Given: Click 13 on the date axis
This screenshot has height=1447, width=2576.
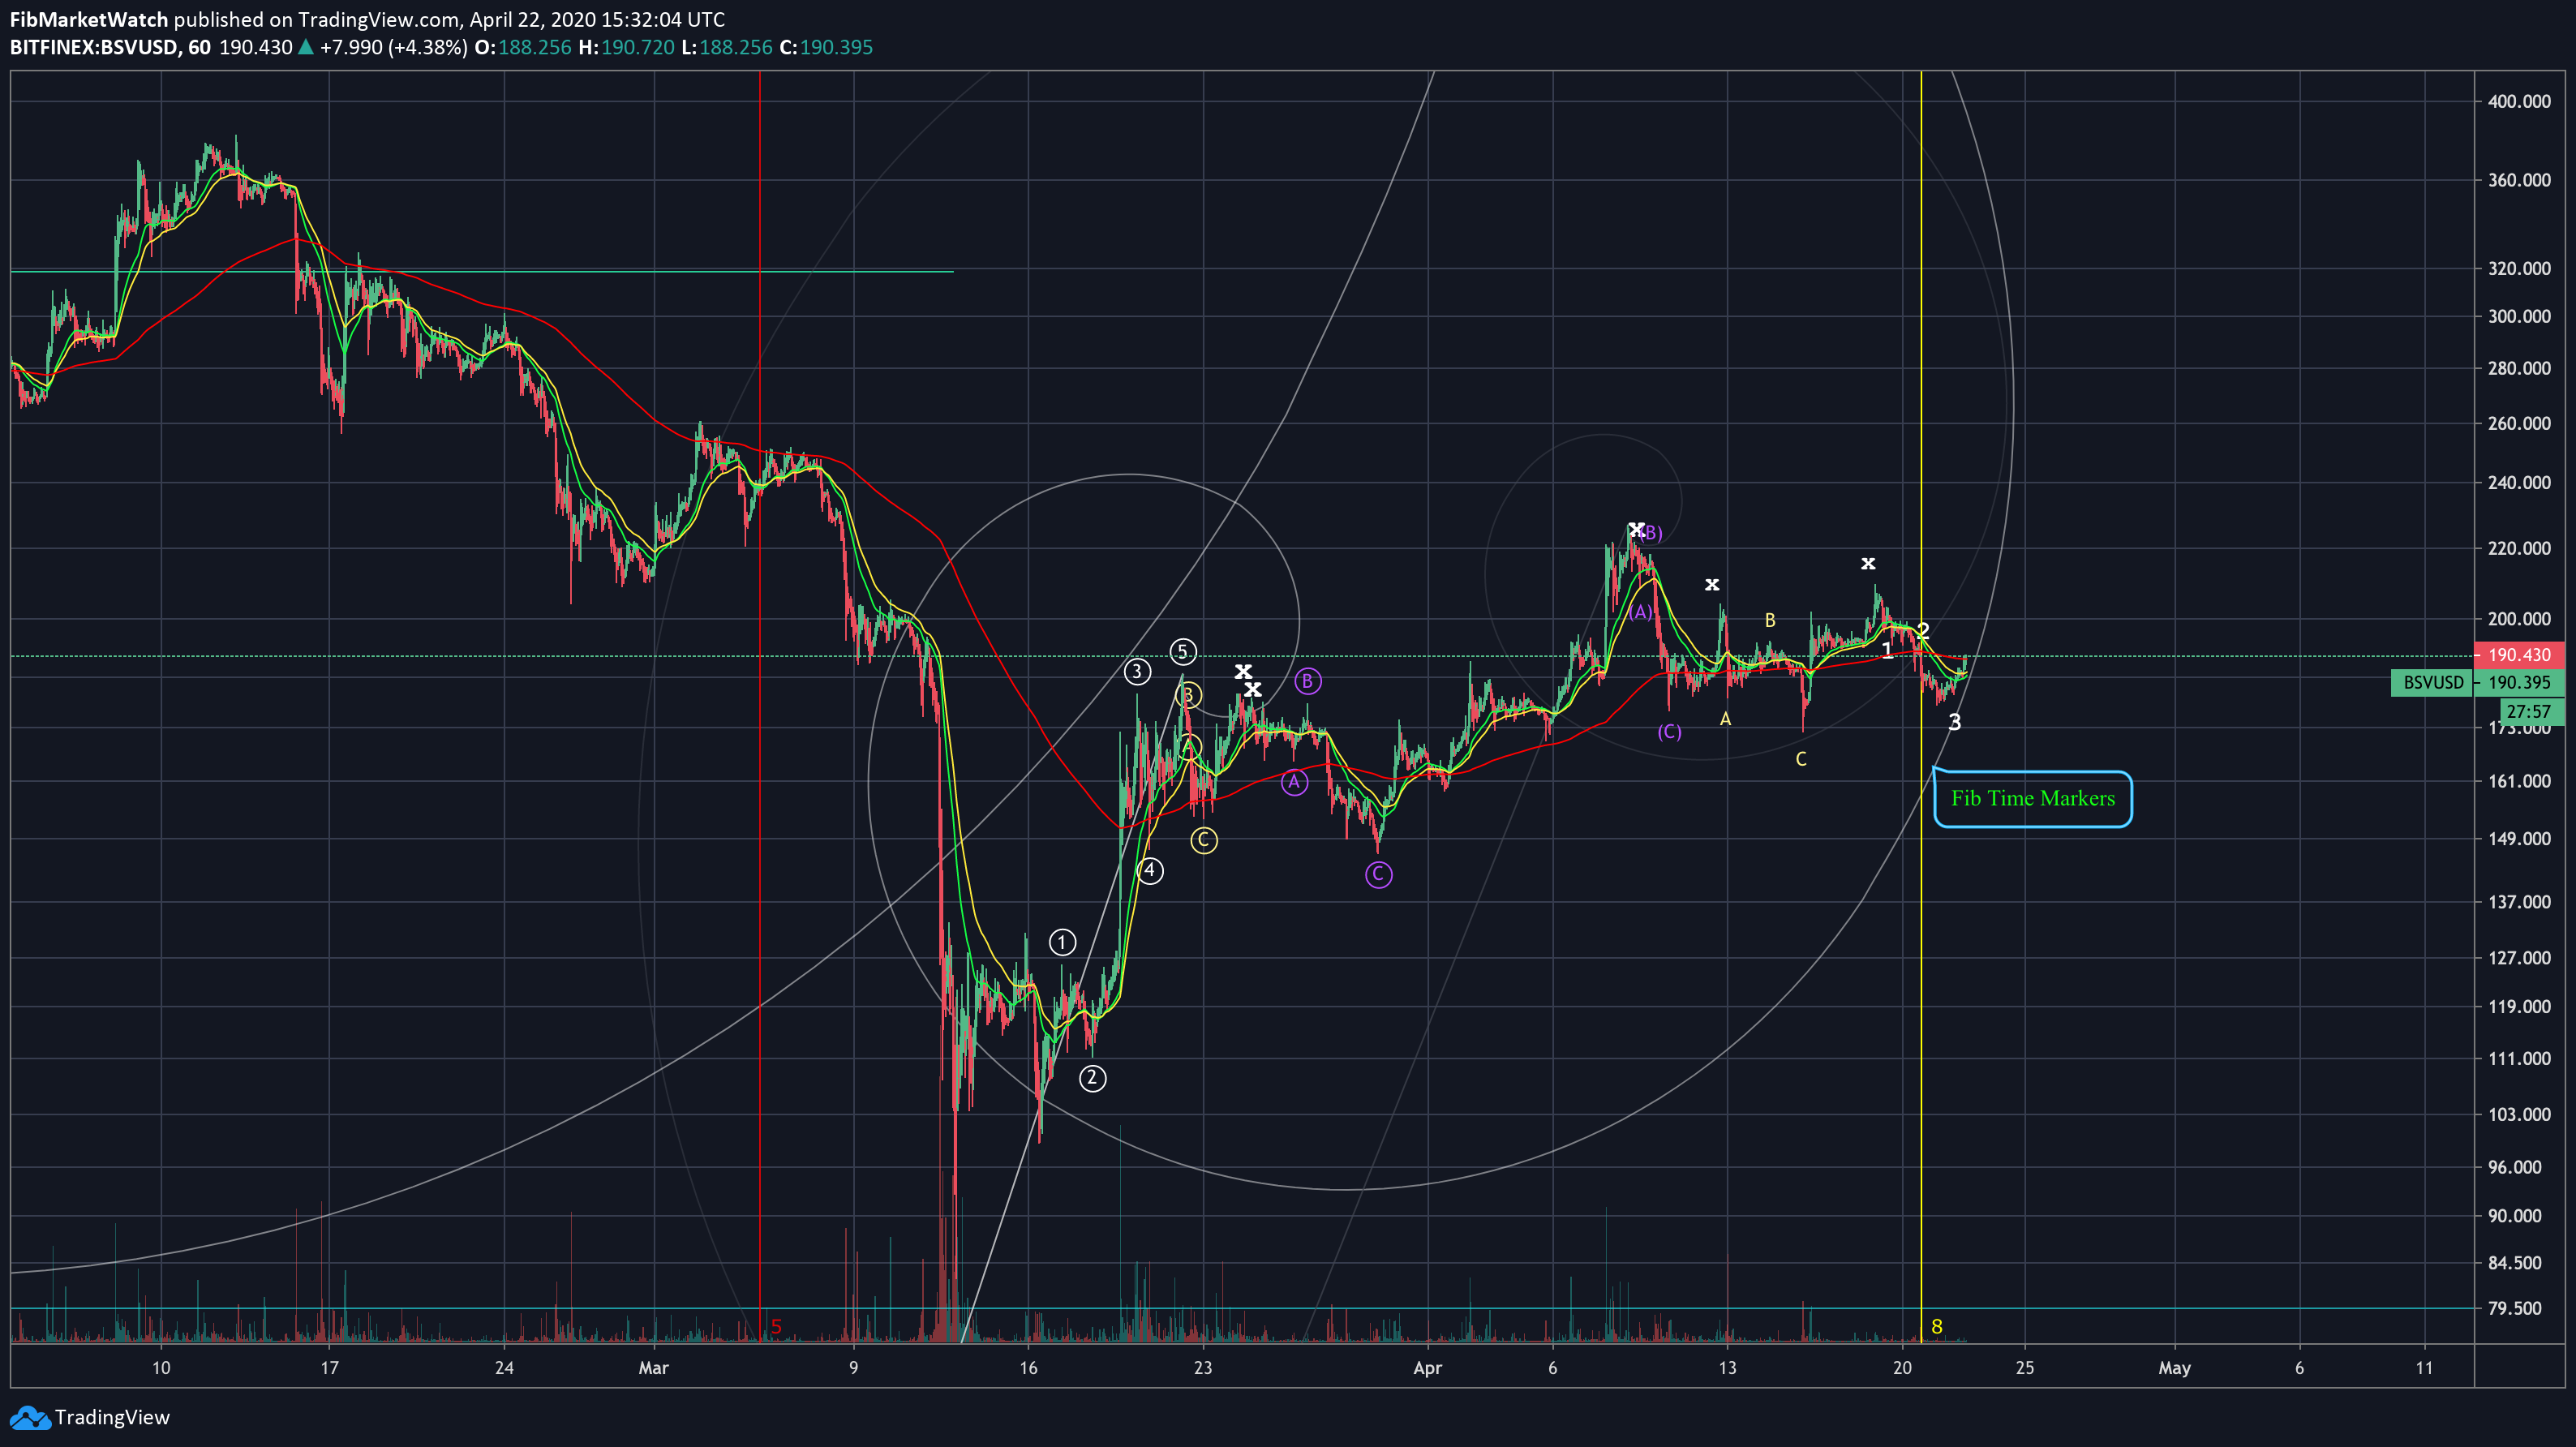Looking at the screenshot, I should click(x=1727, y=1368).
